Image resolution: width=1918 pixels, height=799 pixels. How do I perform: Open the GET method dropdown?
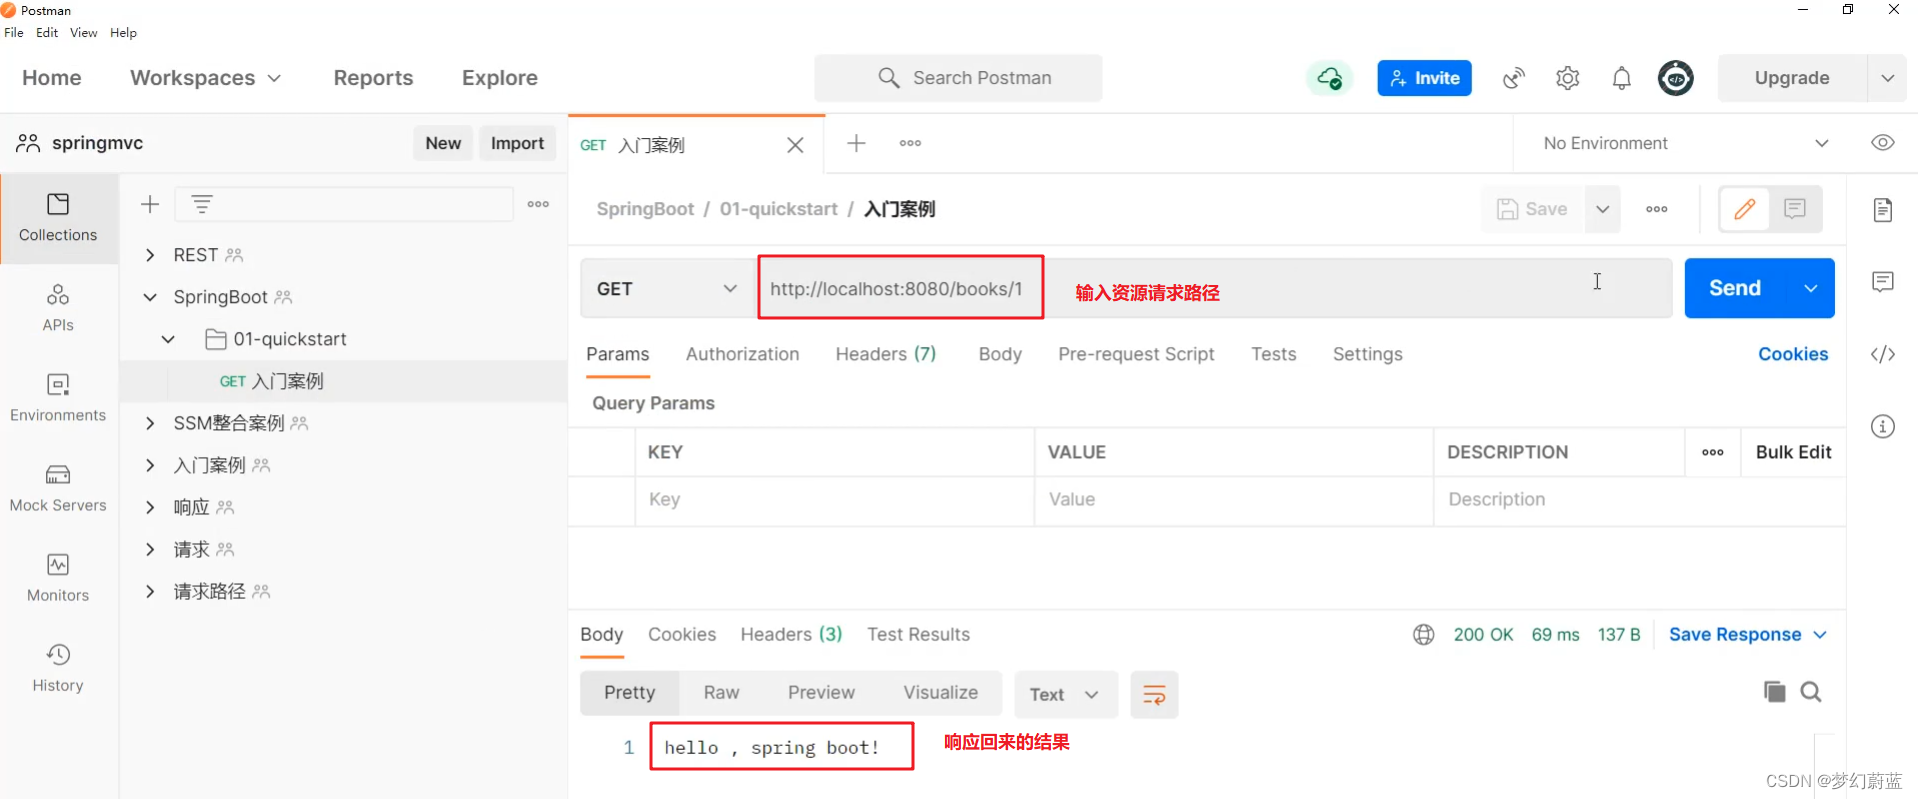point(667,289)
